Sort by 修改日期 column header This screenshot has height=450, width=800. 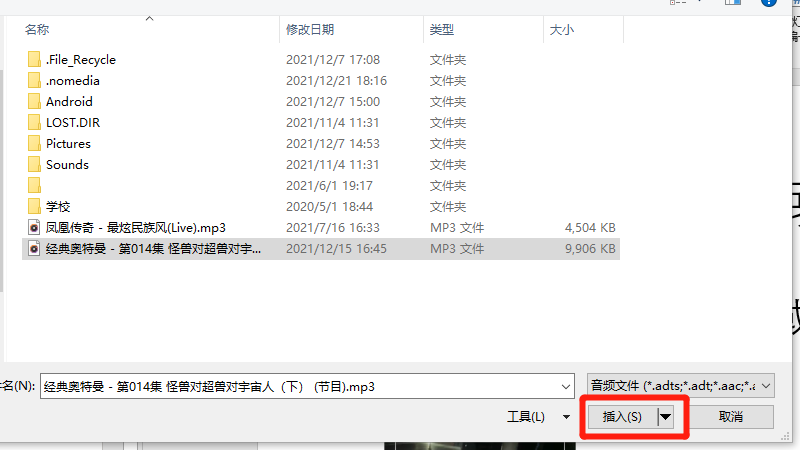click(310, 30)
